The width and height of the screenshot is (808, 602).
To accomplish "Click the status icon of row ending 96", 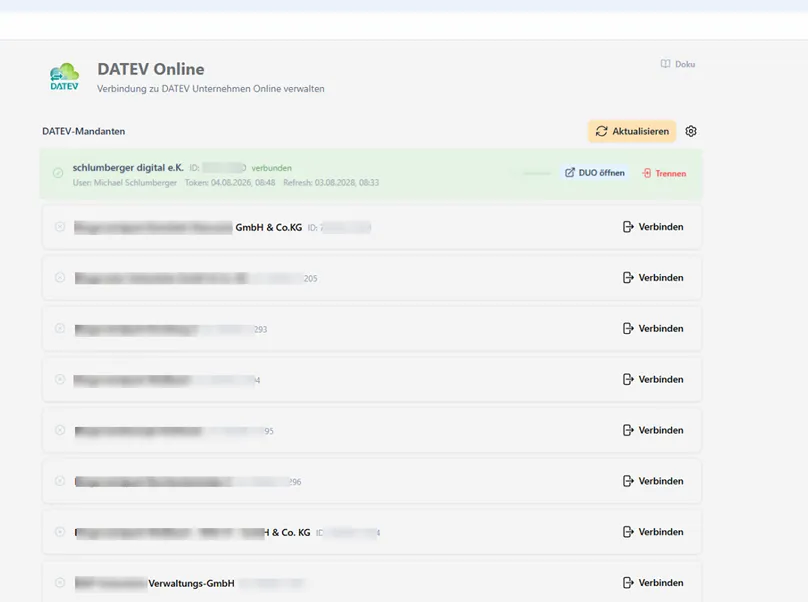I will point(60,481).
